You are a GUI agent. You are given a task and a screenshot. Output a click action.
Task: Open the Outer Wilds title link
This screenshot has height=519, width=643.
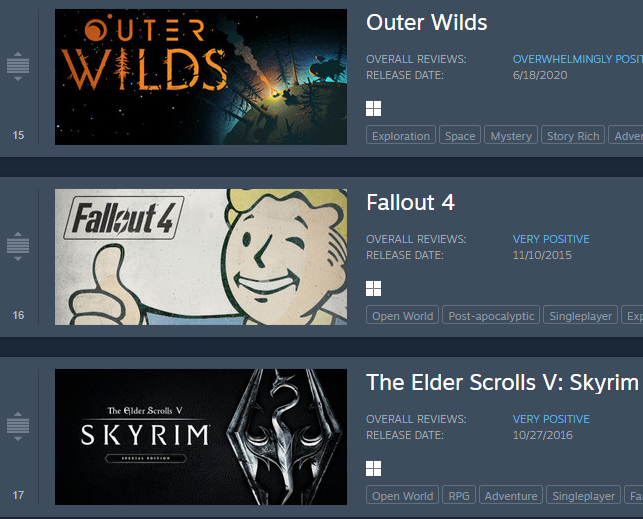point(426,22)
